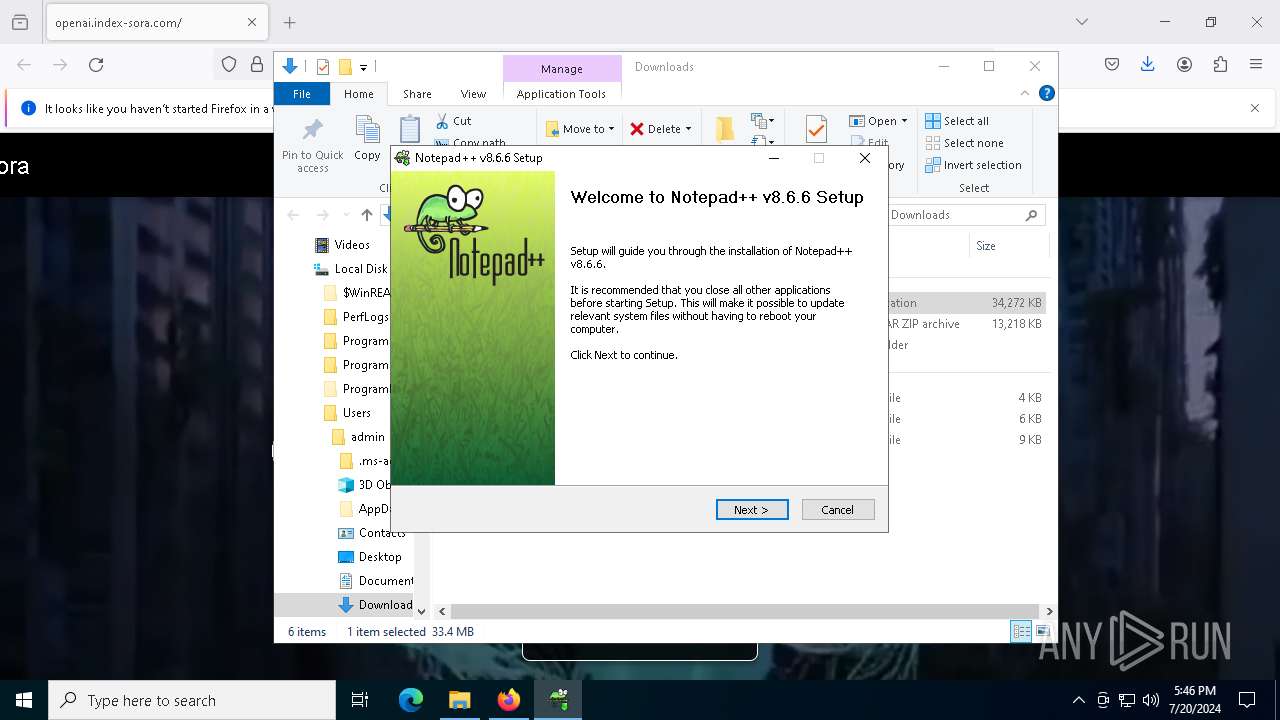Open the File menu in Explorer
This screenshot has width=1280, height=720.
pyautogui.click(x=302, y=94)
